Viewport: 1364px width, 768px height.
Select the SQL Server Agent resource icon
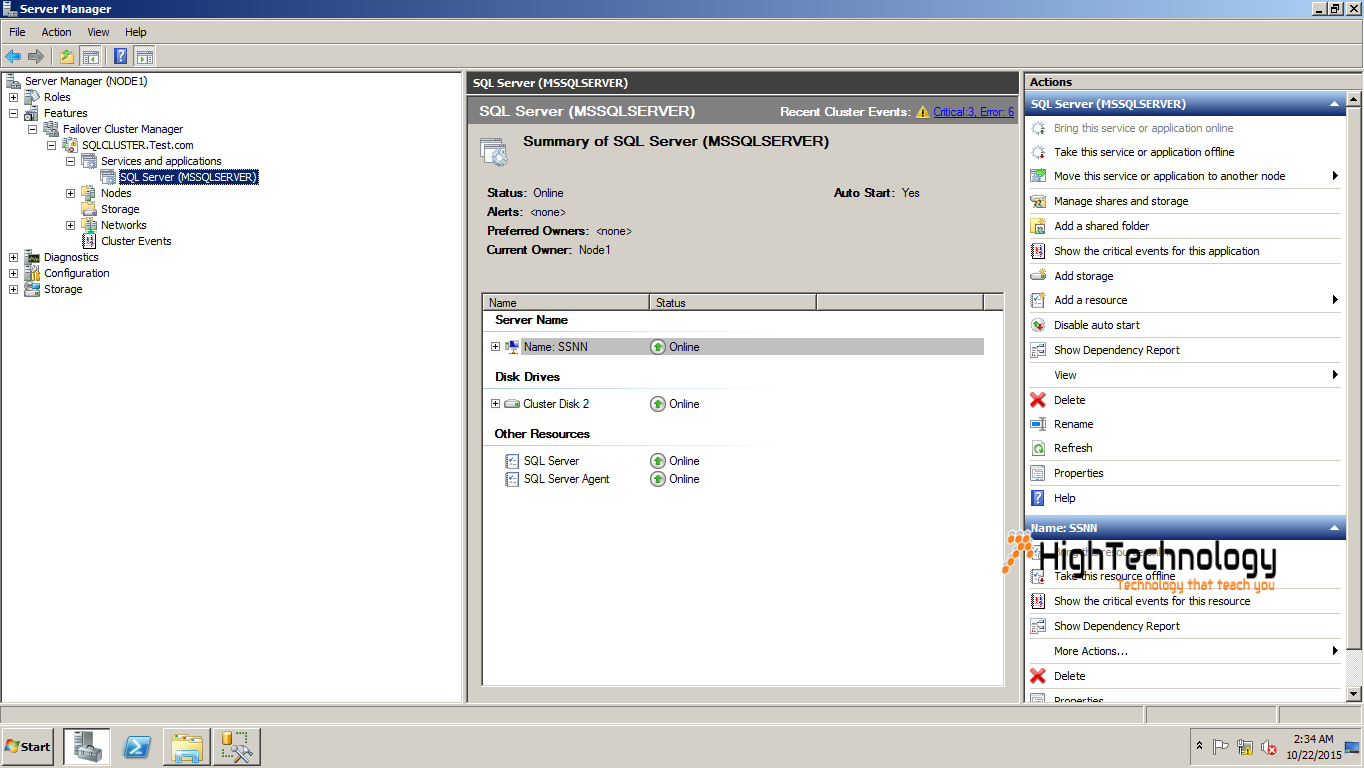[x=512, y=479]
